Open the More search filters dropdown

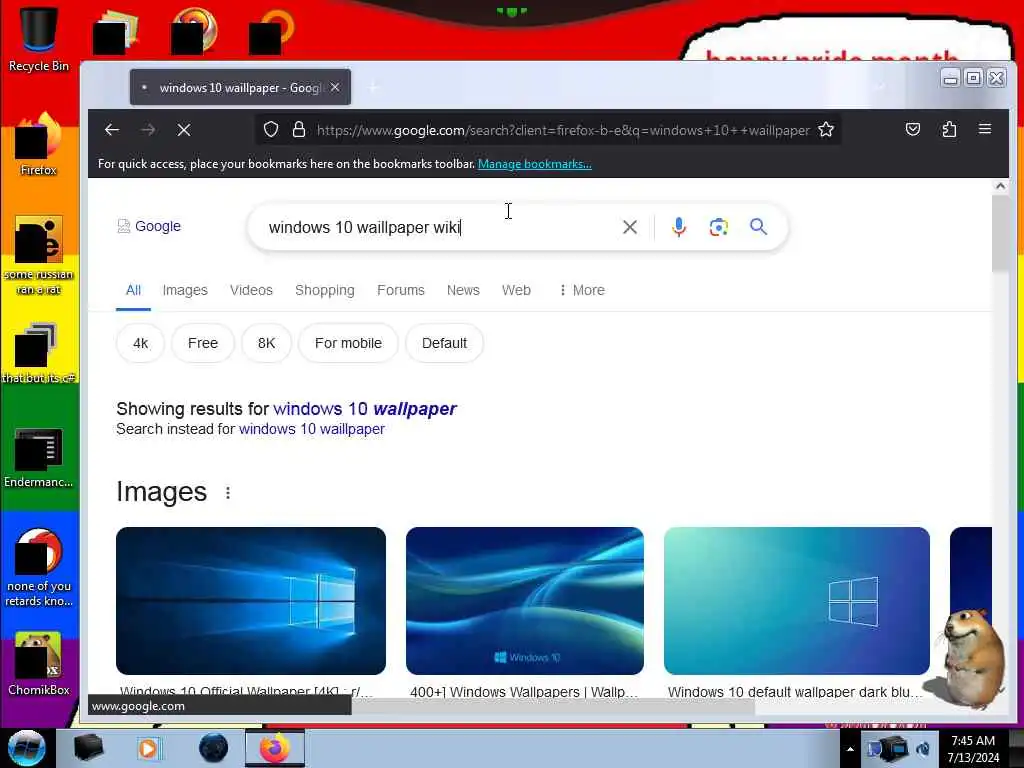tap(582, 290)
